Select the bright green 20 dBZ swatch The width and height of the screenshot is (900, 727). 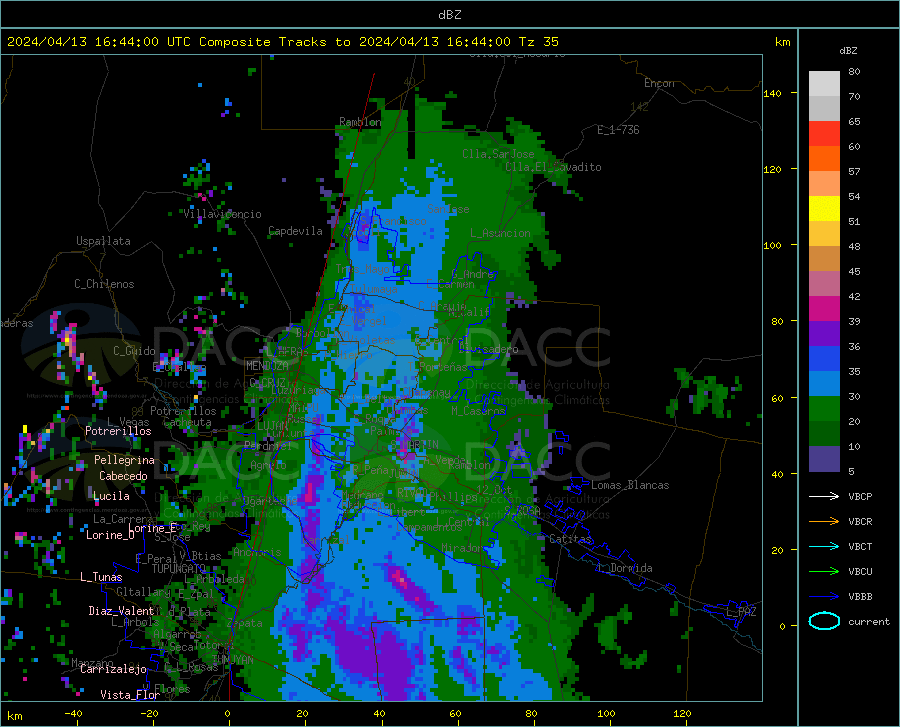click(824, 409)
